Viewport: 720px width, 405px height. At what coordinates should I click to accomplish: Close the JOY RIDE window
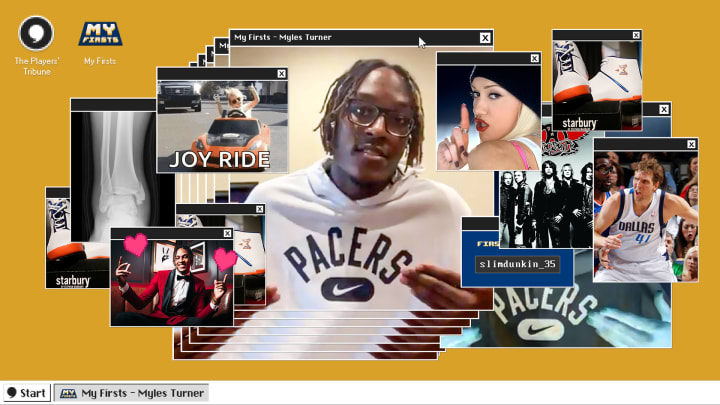pos(281,73)
